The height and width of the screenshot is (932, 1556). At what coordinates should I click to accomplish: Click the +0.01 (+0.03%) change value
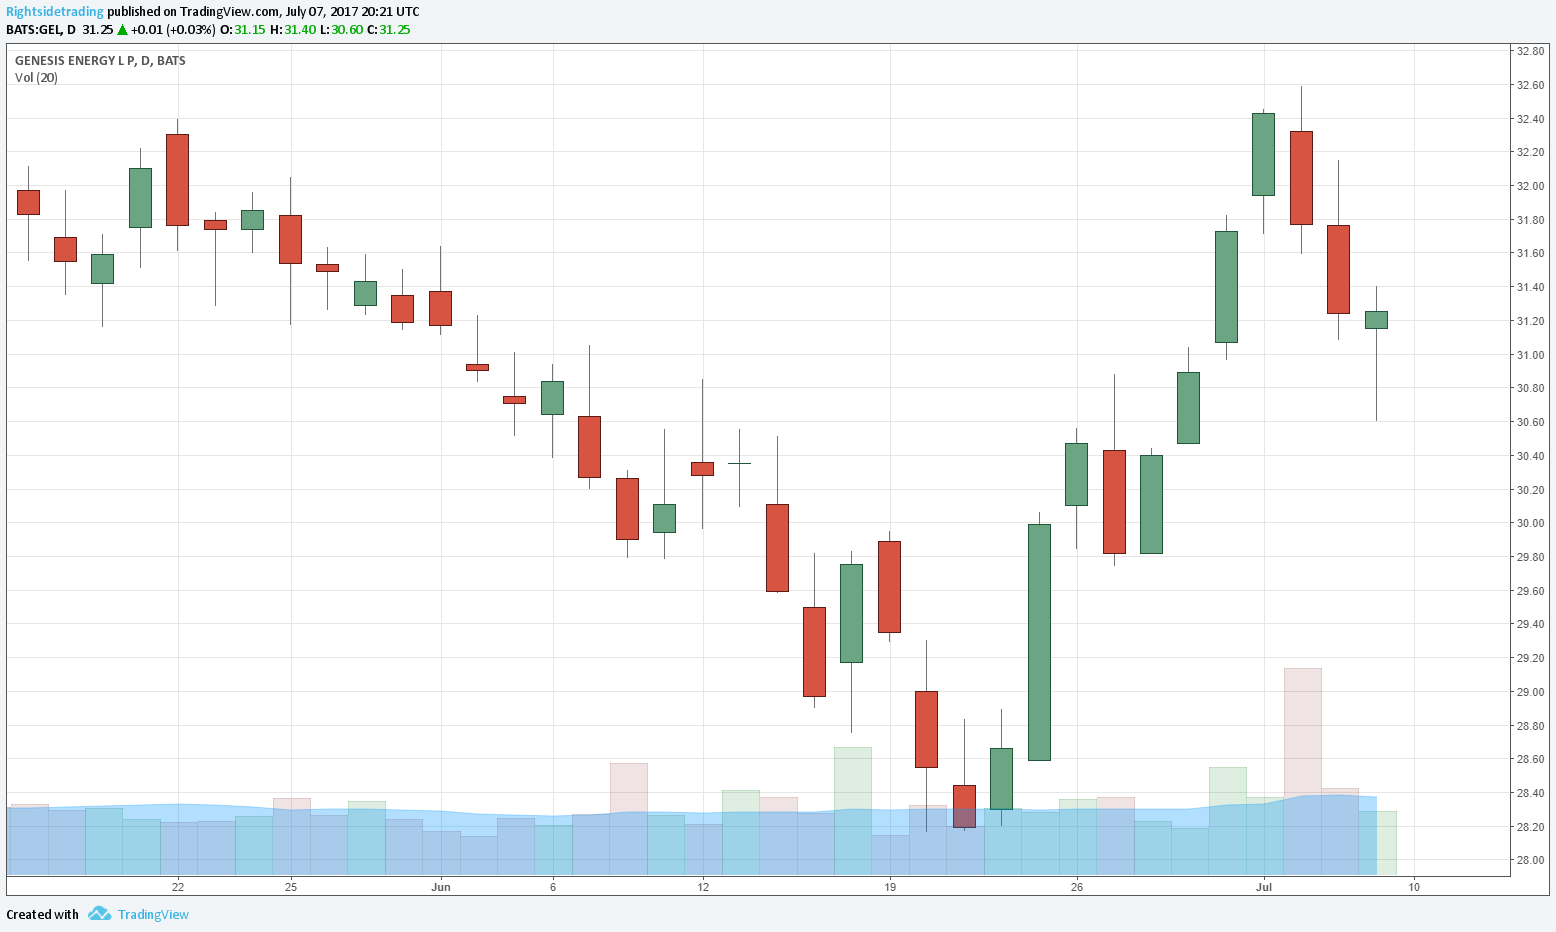point(173,30)
